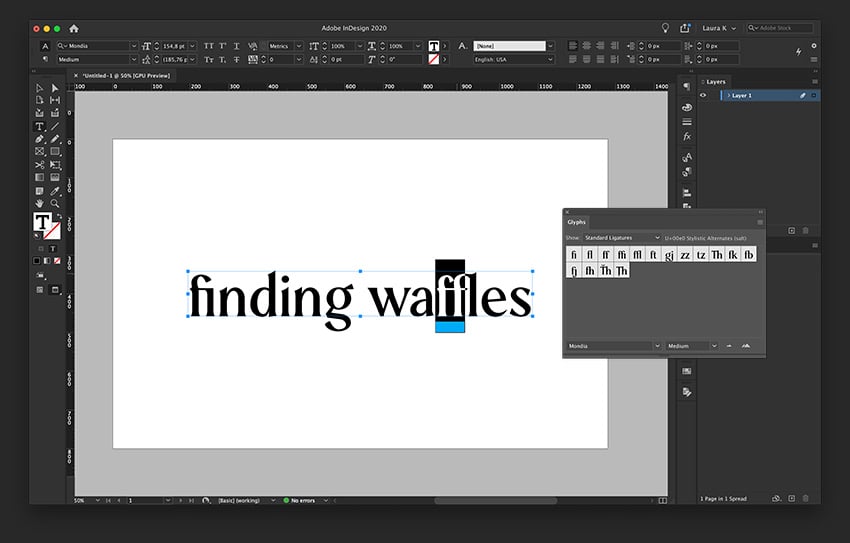Insert the Th ligature glyph
Image resolution: width=850 pixels, height=543 pixels.
pyautogui.click(x=717, y=255)
